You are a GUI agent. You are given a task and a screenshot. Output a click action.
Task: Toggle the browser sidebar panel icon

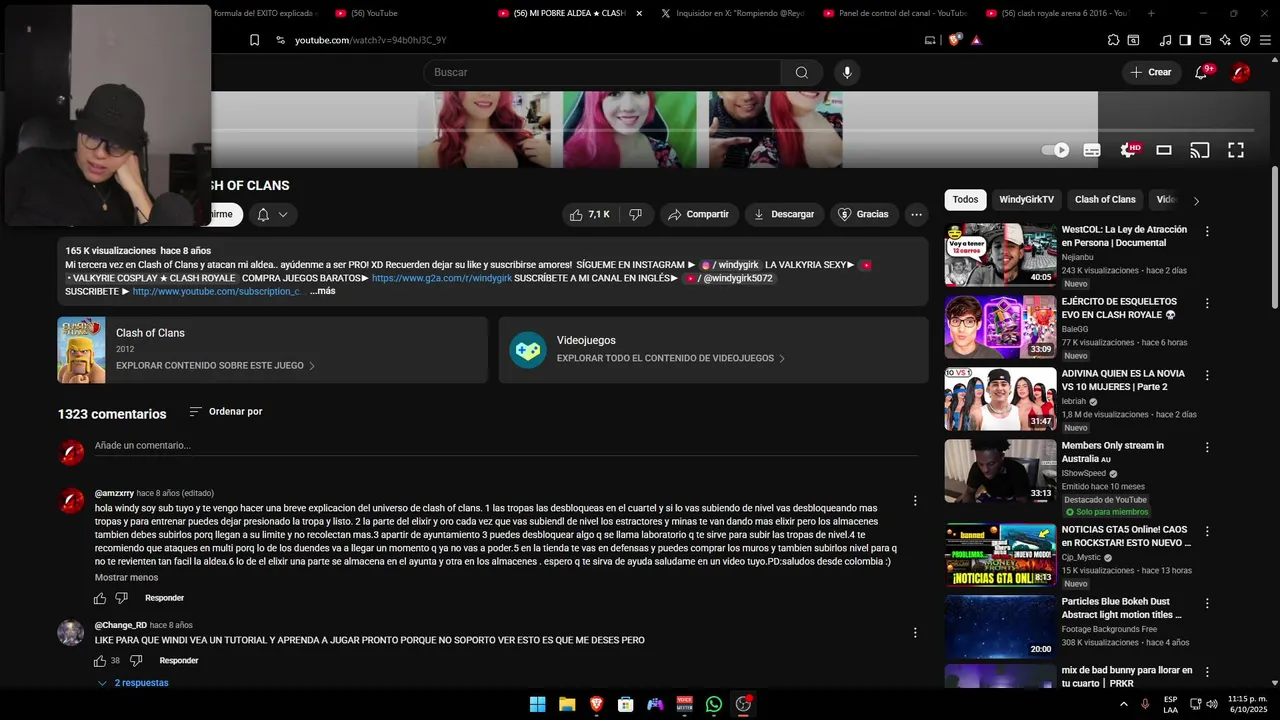click(1185, 40)
